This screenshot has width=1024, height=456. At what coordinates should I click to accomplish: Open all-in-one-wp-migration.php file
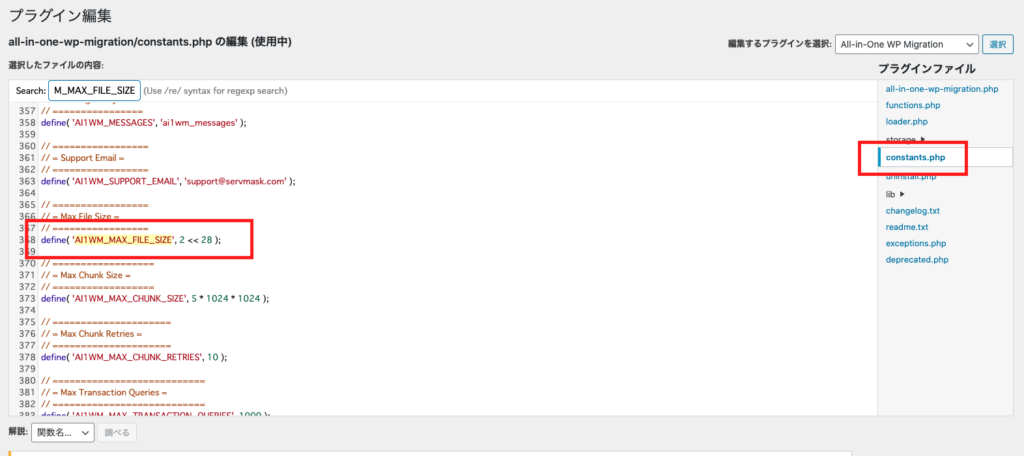tap(942, 89)
